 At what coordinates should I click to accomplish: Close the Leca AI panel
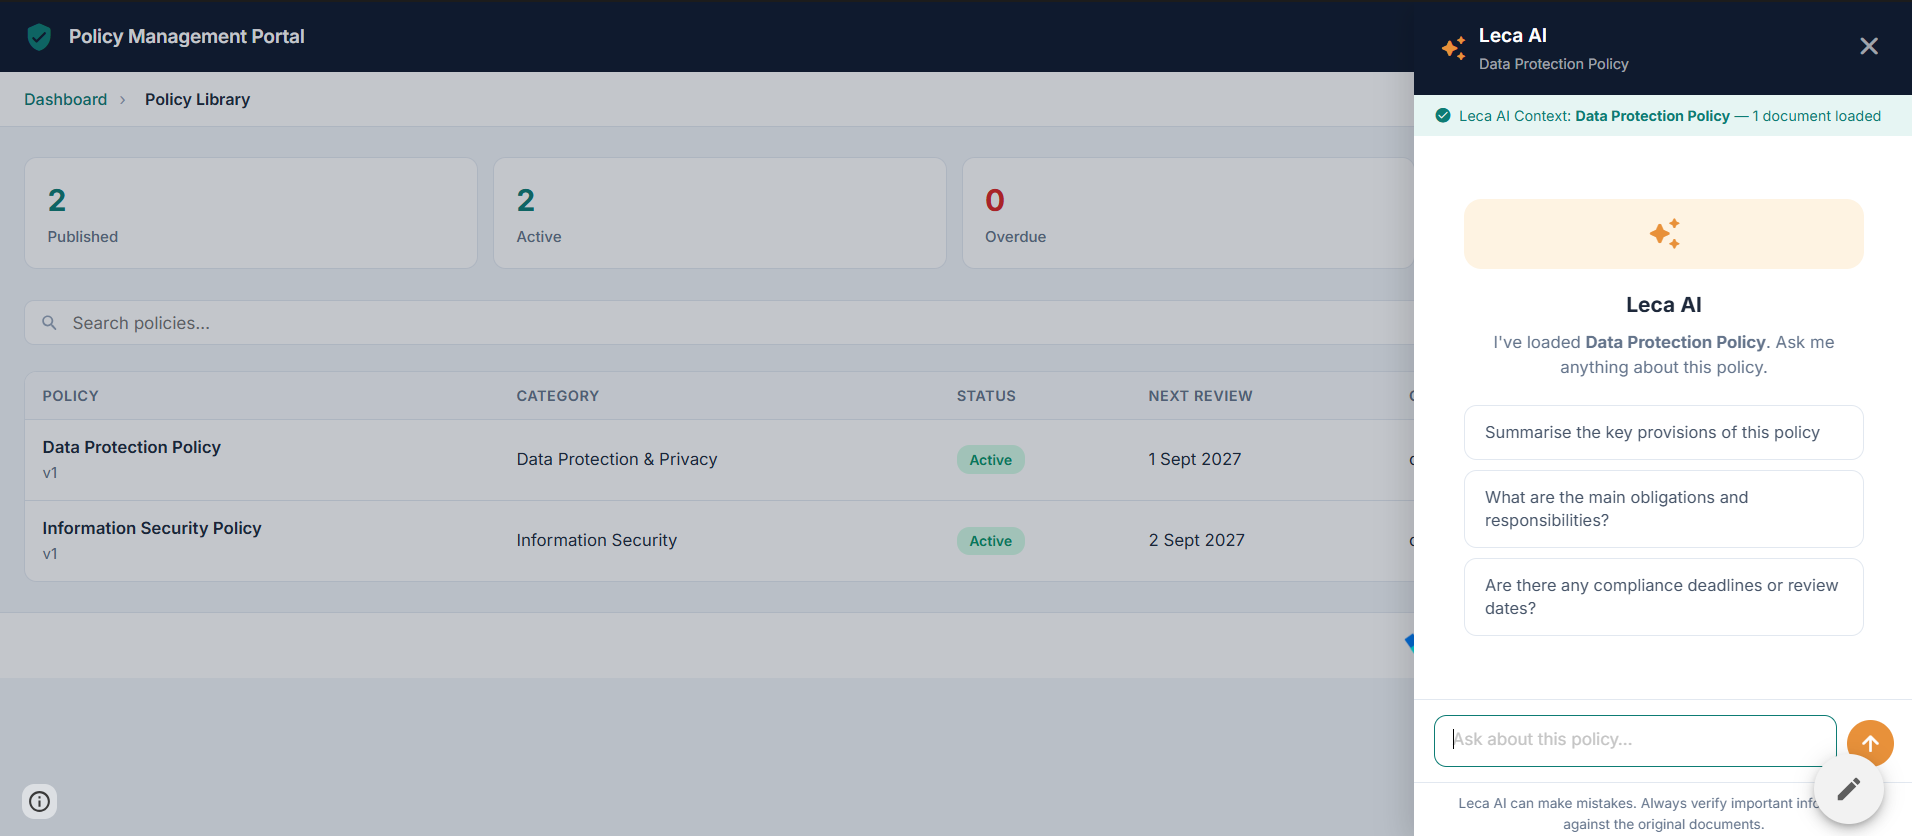click(x=1868, y=46)
